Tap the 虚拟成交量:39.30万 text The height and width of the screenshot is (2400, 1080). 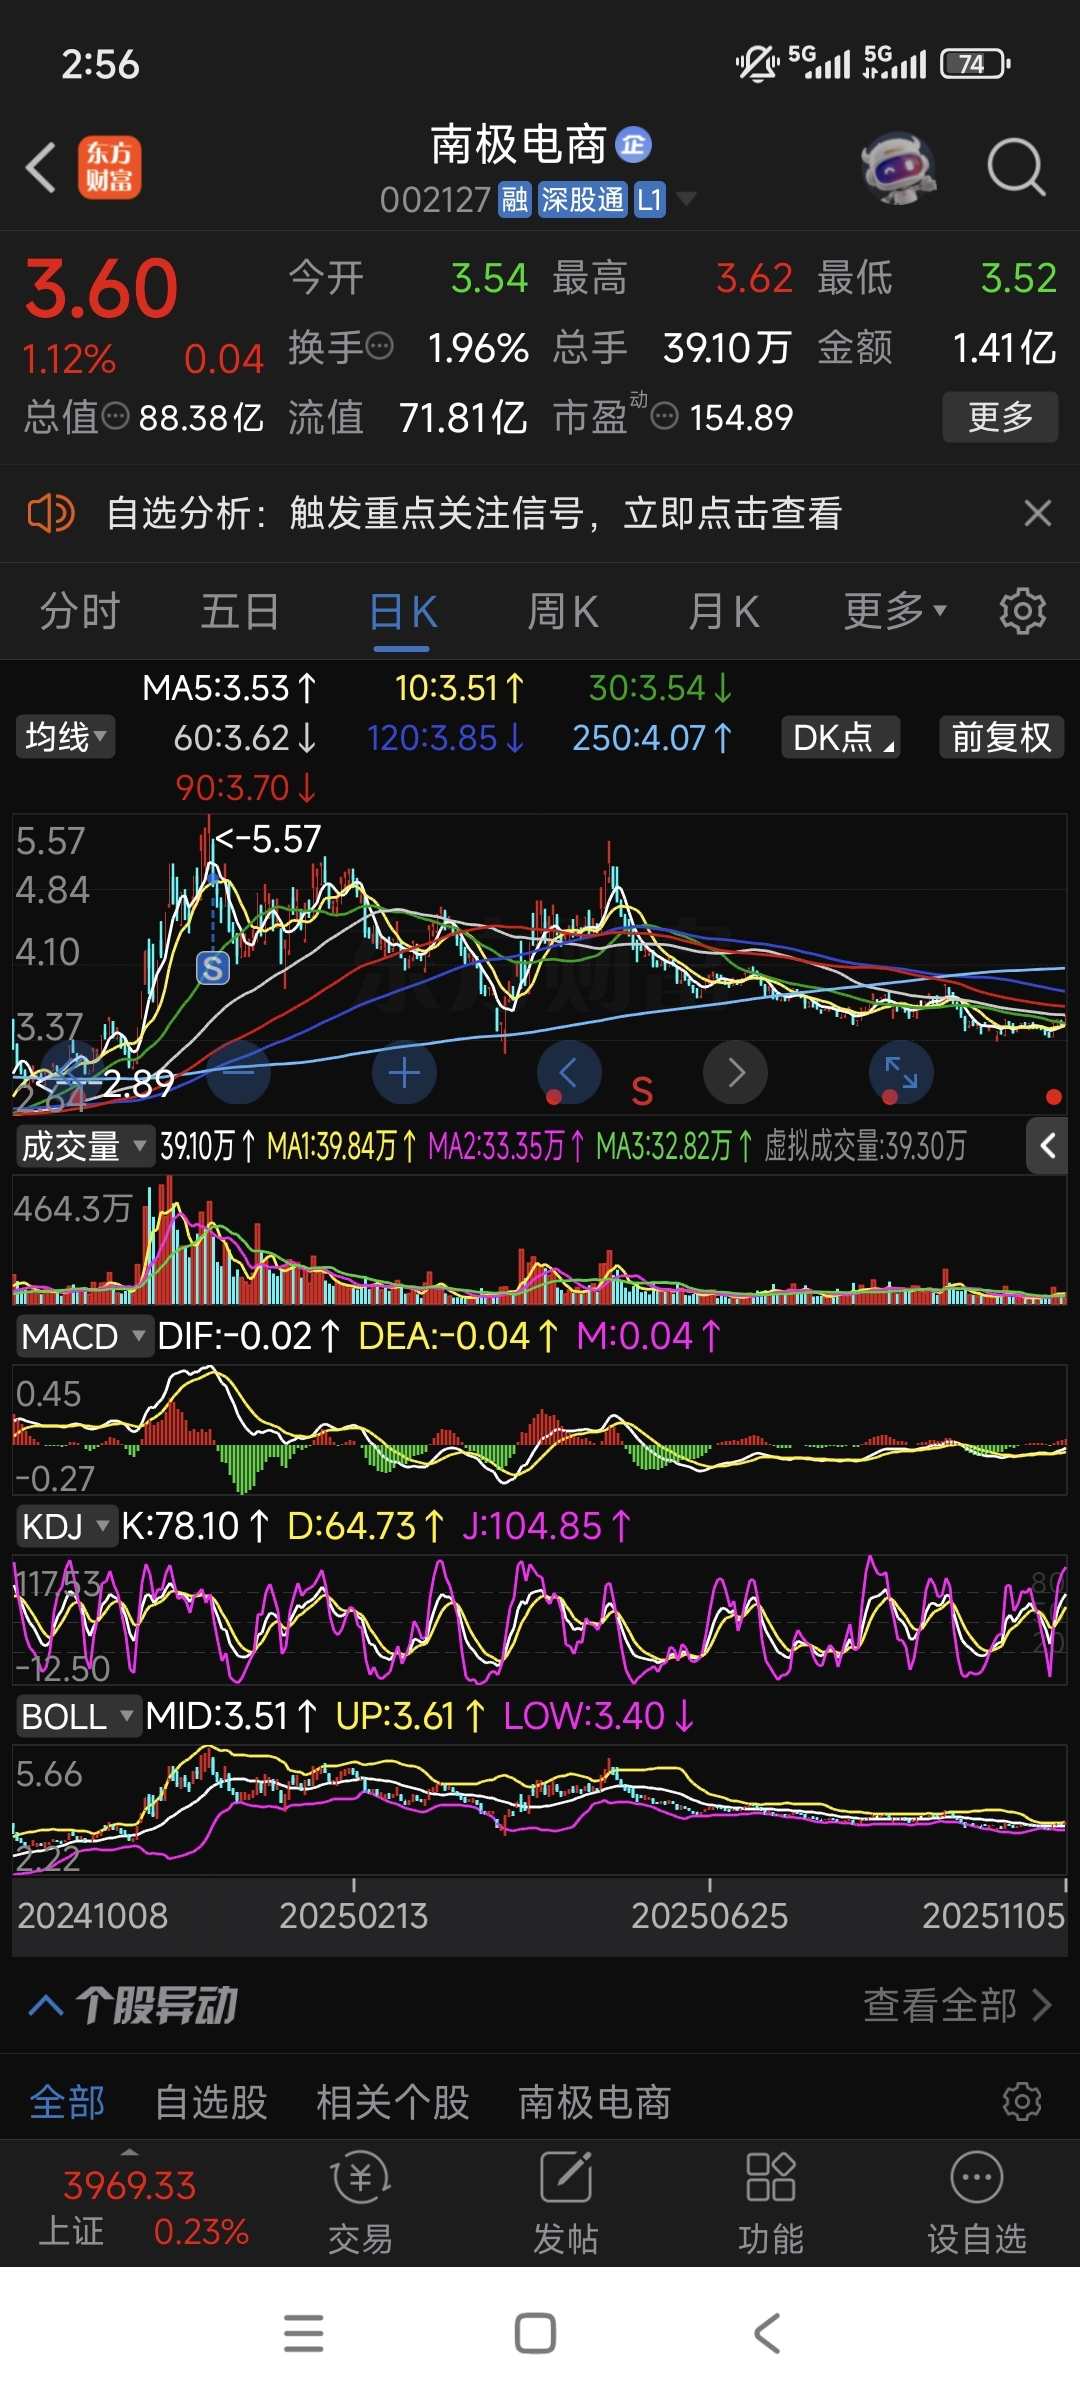click(865, 1145)
